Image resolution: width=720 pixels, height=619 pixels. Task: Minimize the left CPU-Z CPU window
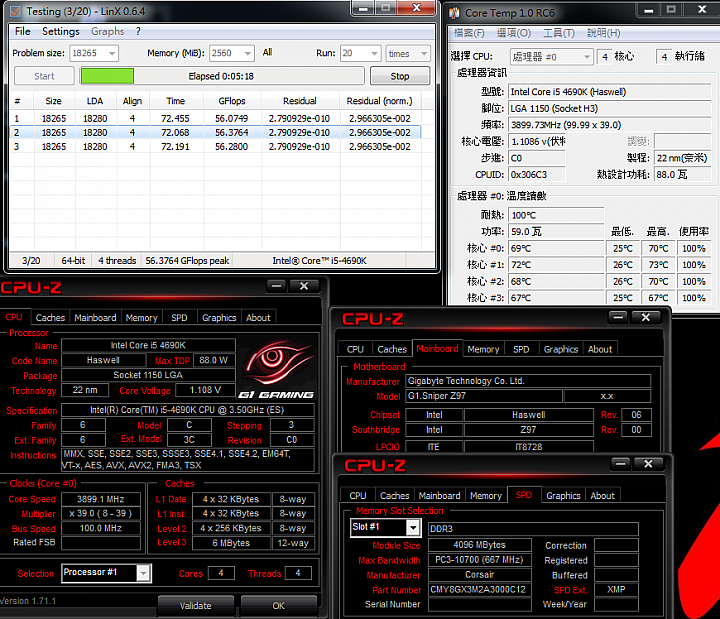click(276, 286)
